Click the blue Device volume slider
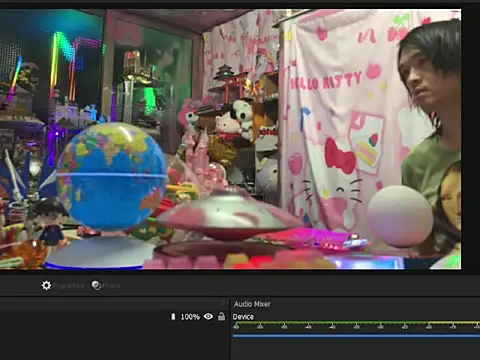The width and height of the screenshot is (480, 360). click(356, 336)
